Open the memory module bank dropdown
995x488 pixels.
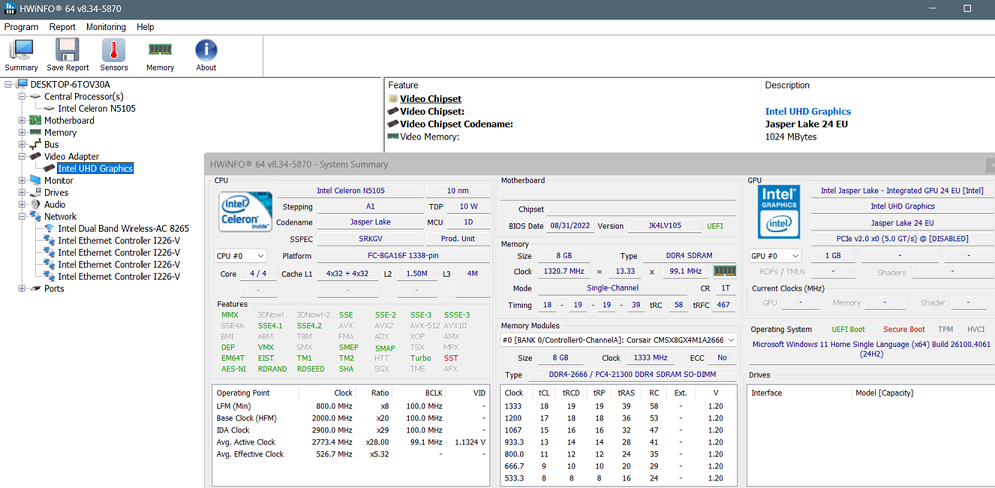(x=618, y=340)
